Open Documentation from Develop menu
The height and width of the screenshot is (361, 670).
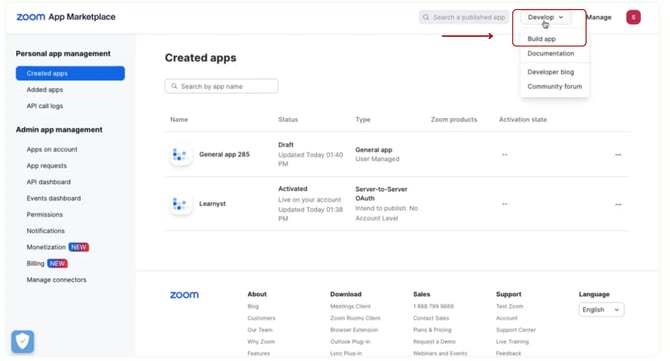[x=551, y=53]
